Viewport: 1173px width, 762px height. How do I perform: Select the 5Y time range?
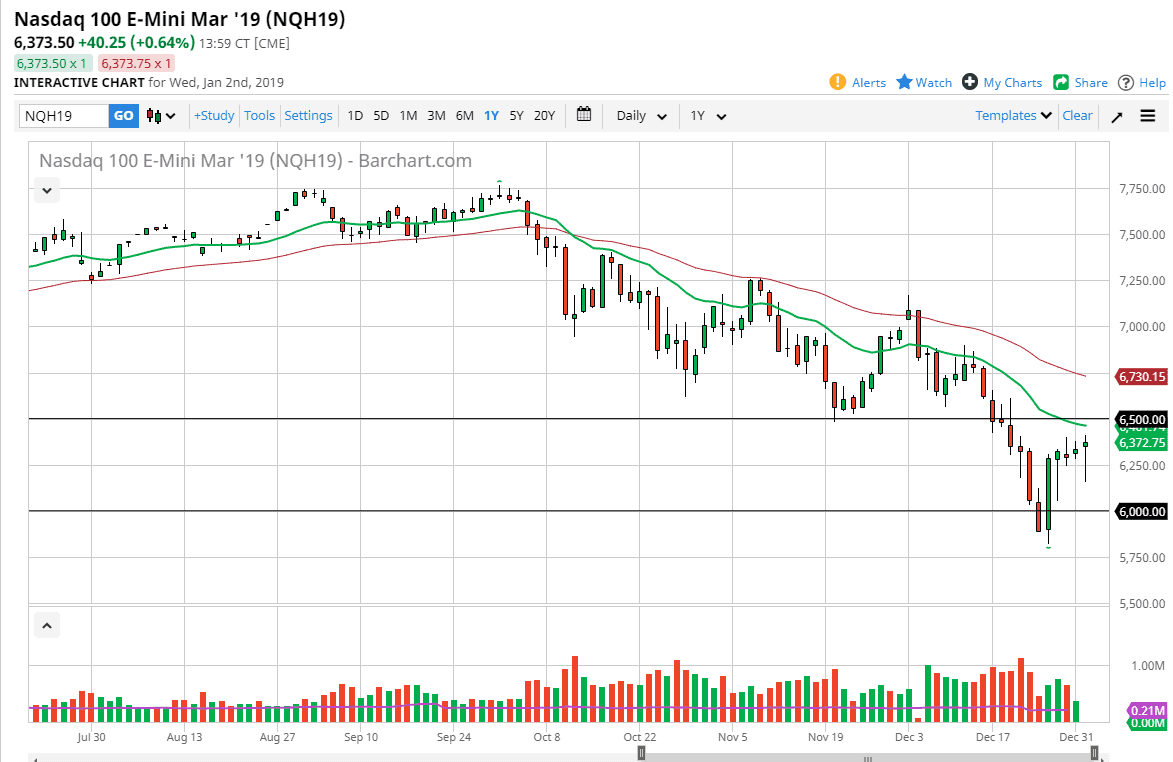(516, 115)
